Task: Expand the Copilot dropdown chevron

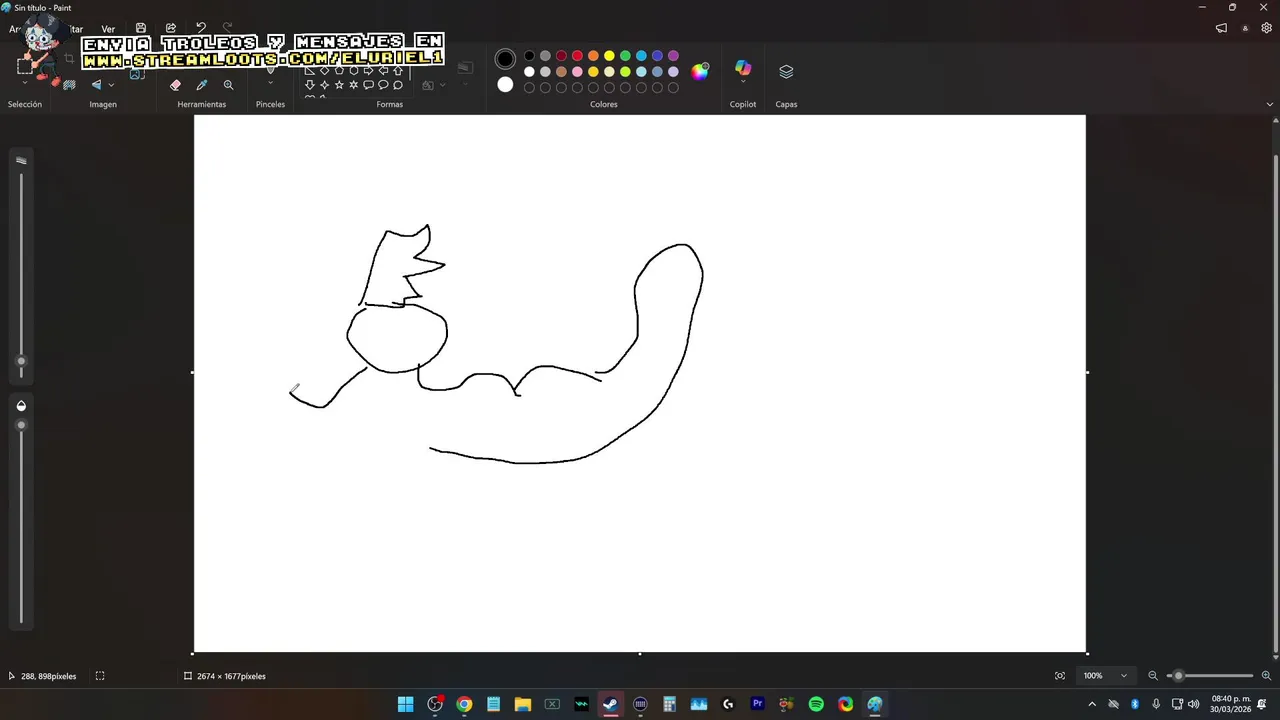Action: pyautogui.click(x=743, y=83)
